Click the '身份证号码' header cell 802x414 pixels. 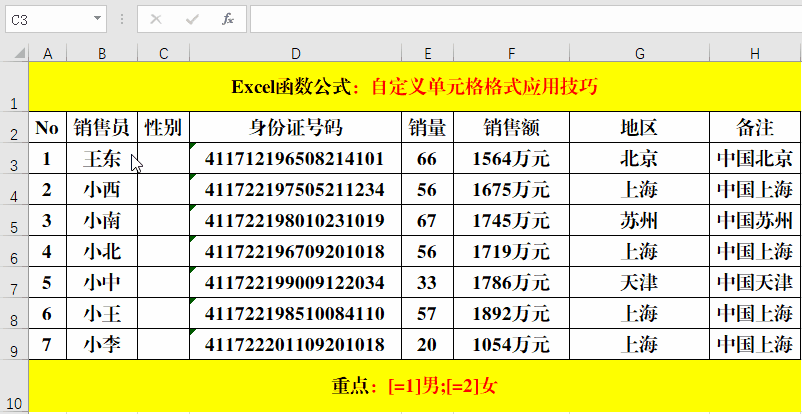(295, 127)
